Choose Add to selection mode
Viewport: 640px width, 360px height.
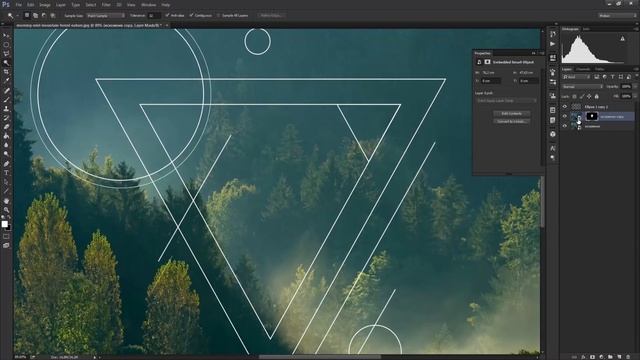pyautogui.click(x=36, y=16)
